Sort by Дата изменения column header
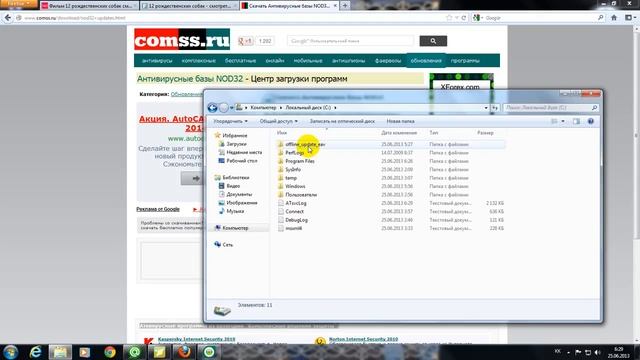 399,133
